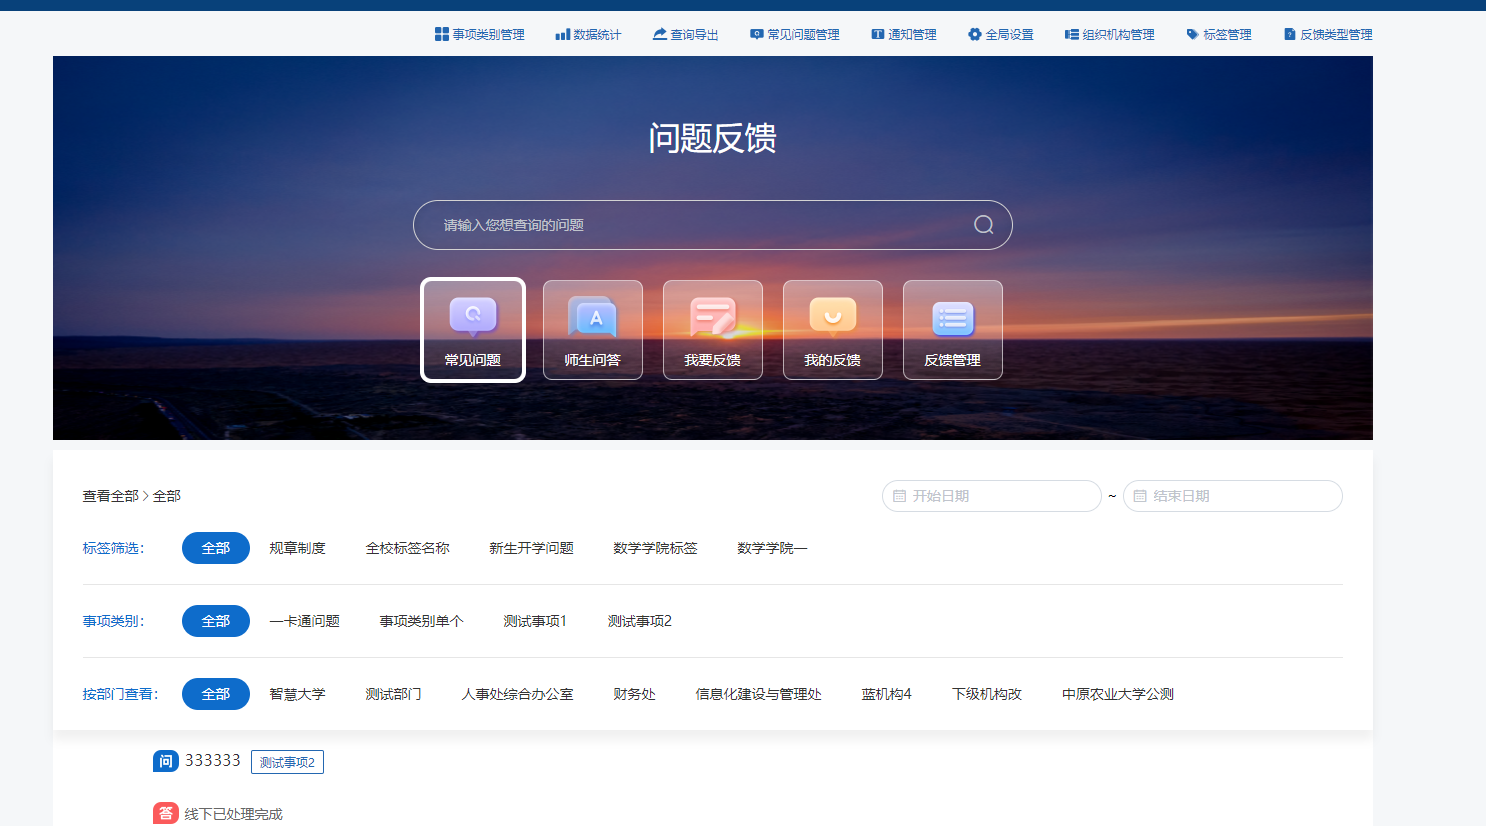Viewport: 1486px width, 826px height.
Task: Click the 反馈类型管理 document icon
Action: click(1290, 34)
